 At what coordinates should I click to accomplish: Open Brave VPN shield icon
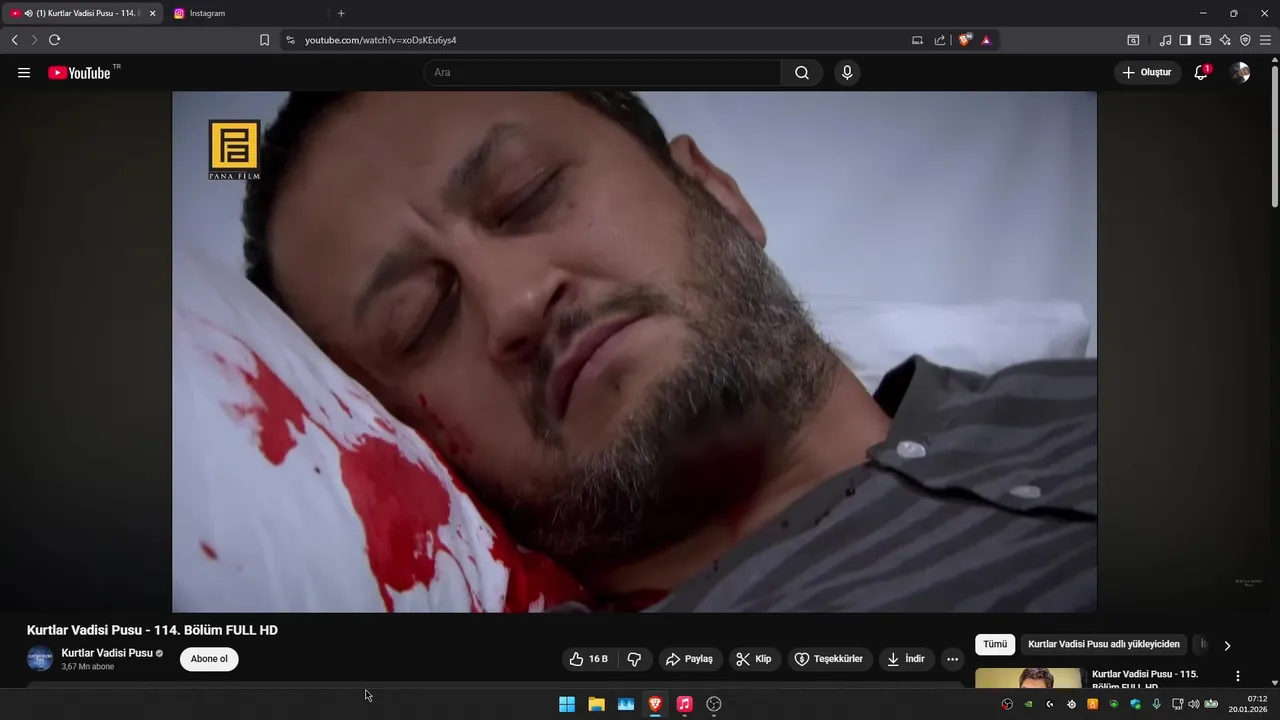coord(1245,40)
